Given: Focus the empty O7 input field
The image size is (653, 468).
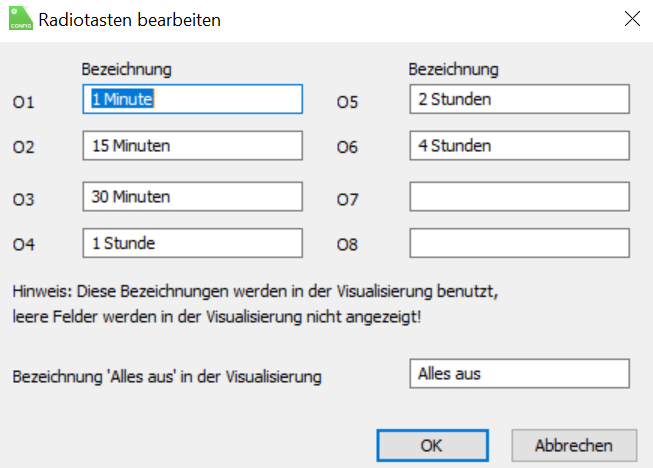Looking at the screenshot, I should click(519, 197).
